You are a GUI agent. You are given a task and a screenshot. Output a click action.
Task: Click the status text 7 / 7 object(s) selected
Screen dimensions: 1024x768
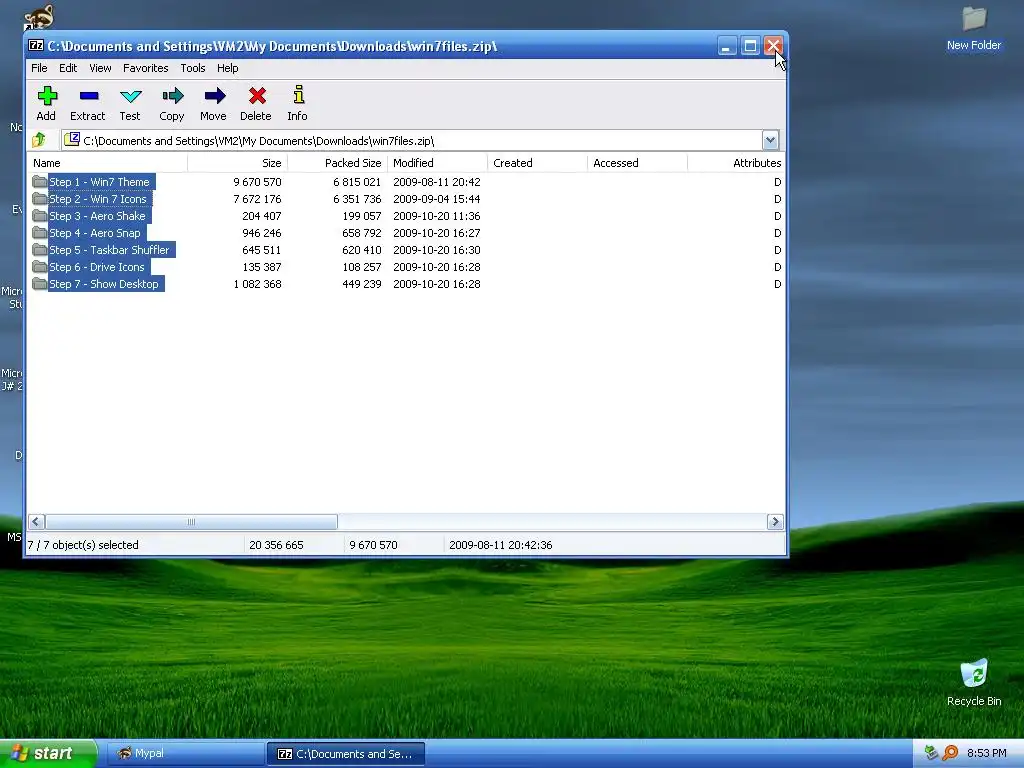coord(83,545)
